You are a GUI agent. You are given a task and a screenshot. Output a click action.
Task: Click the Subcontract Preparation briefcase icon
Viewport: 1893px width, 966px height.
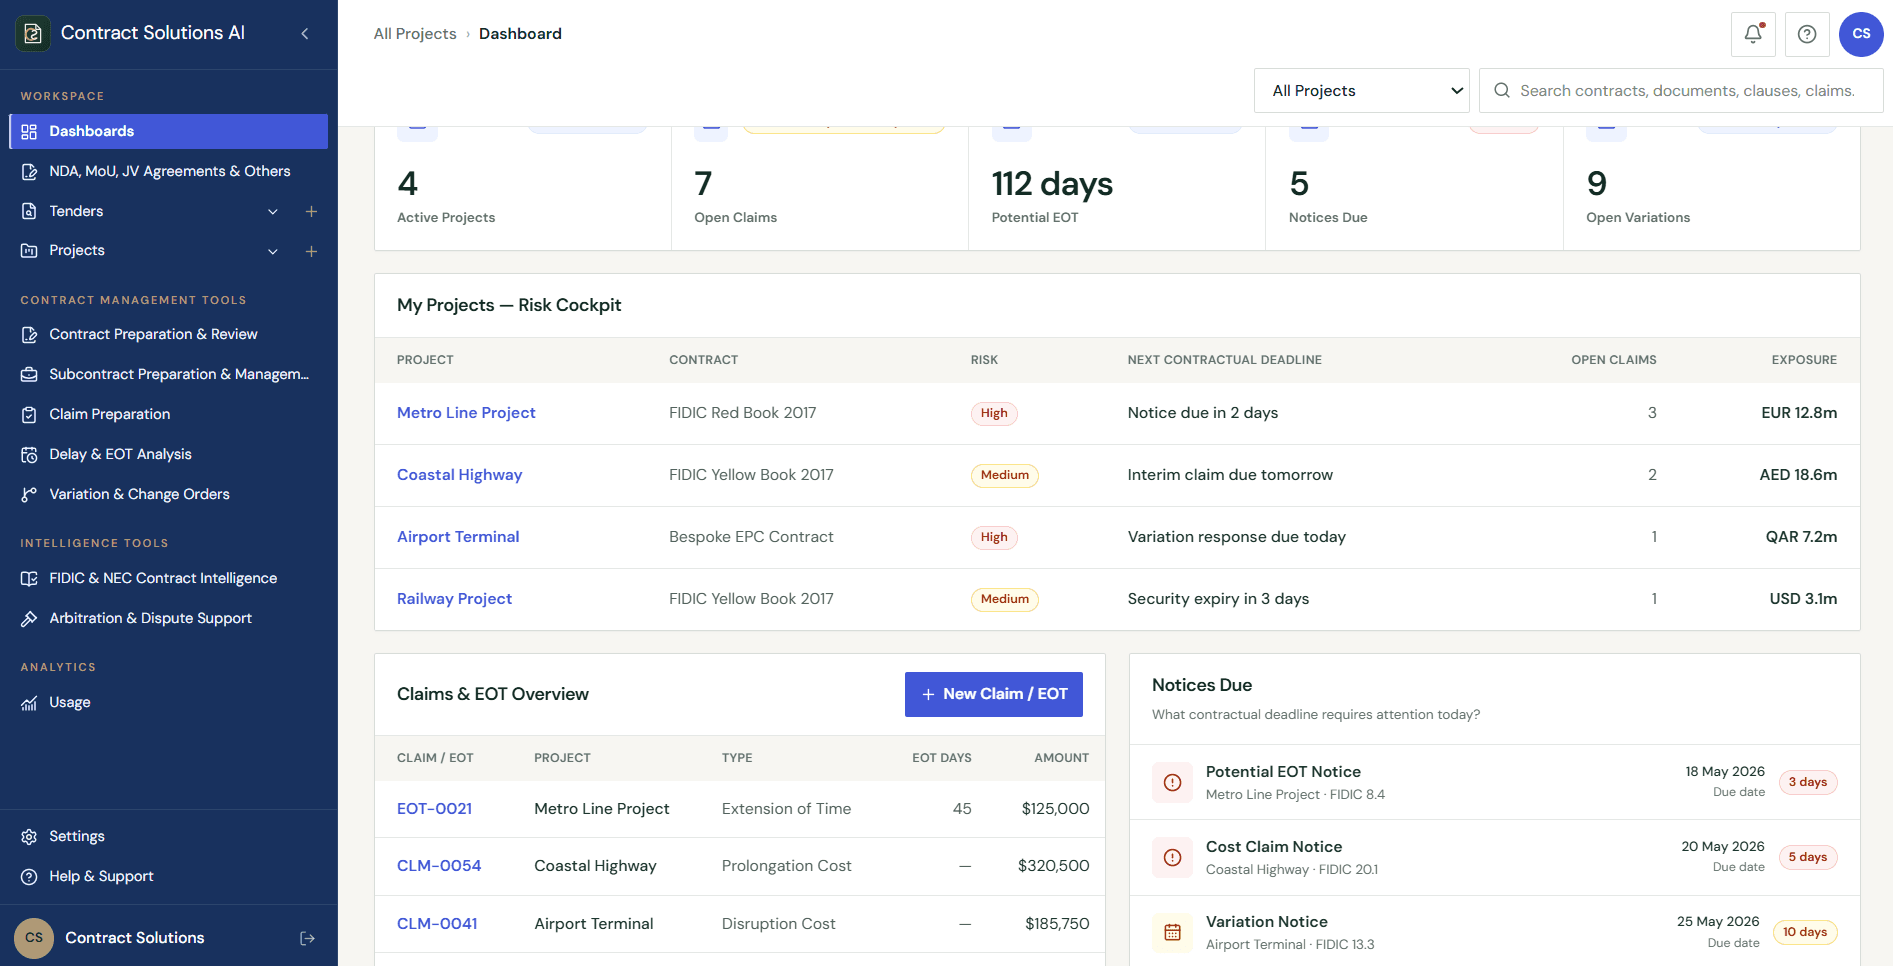(29, 375)
